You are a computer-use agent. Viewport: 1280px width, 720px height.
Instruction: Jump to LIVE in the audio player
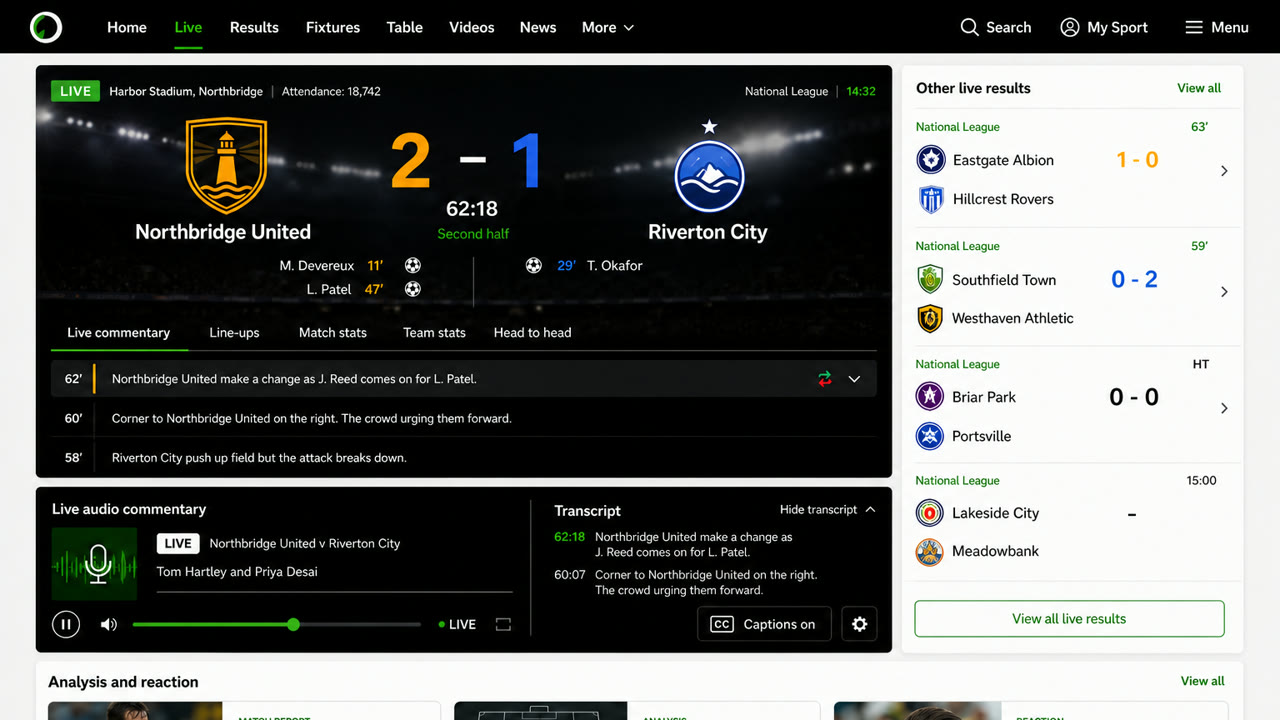[x=457, y=625]
